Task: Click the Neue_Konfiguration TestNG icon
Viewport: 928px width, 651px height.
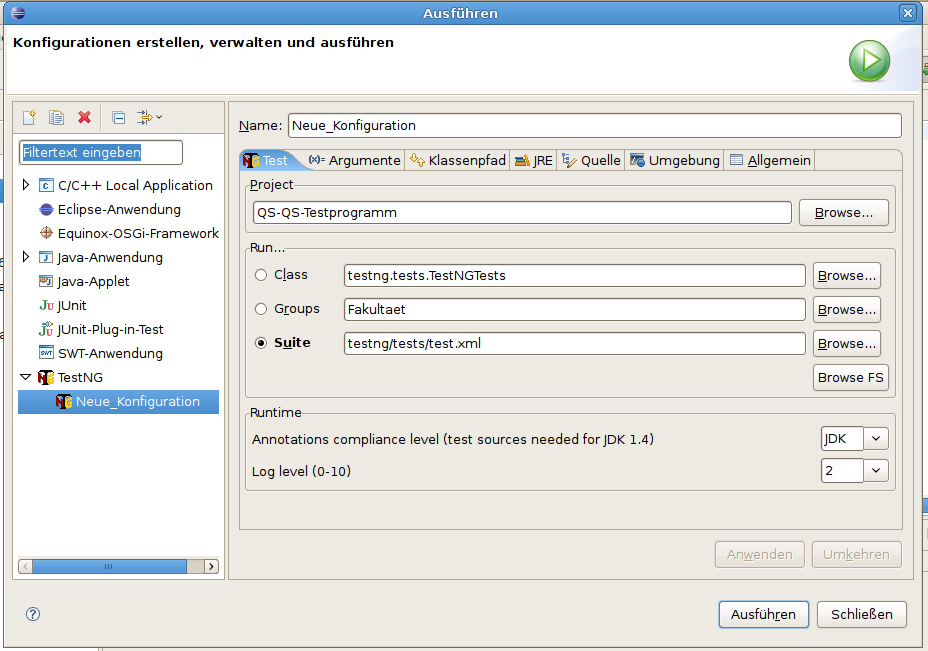Action: [64, 402]
